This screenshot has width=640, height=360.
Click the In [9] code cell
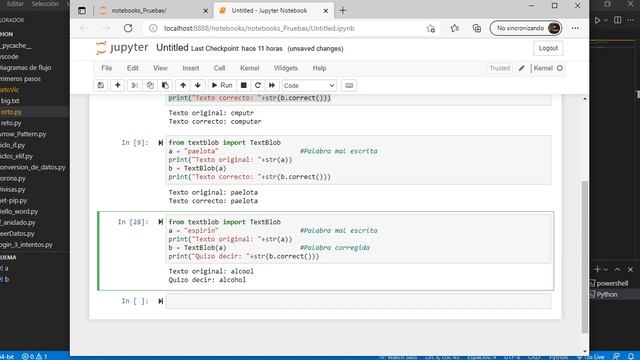point(358,160)
